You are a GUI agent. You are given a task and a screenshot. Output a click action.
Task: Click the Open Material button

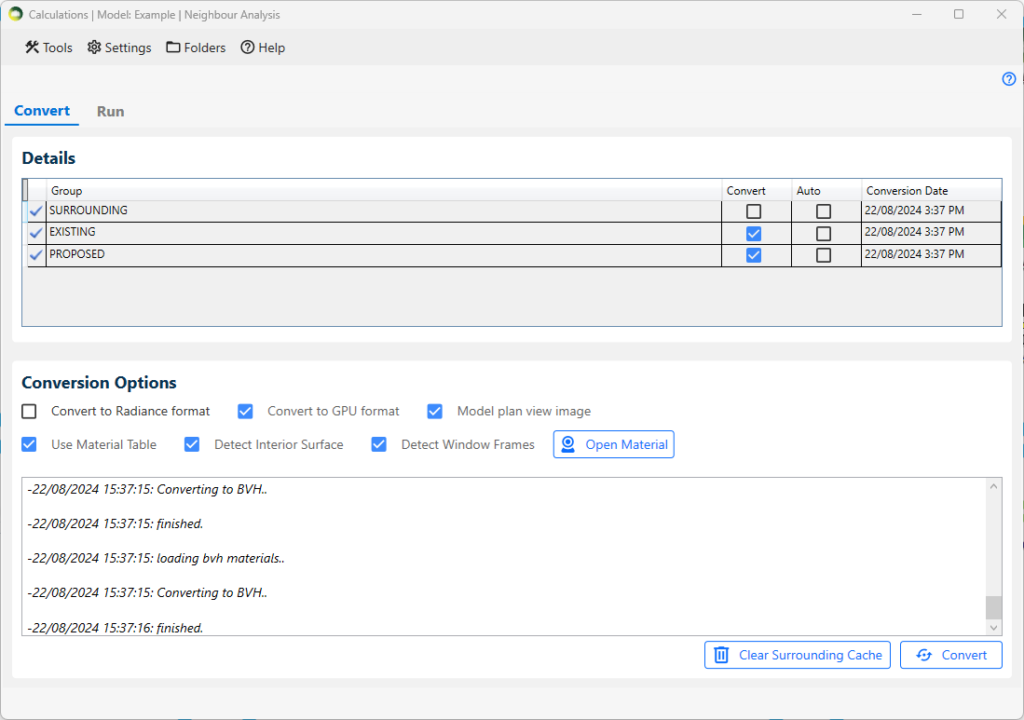tap(614, 444)
